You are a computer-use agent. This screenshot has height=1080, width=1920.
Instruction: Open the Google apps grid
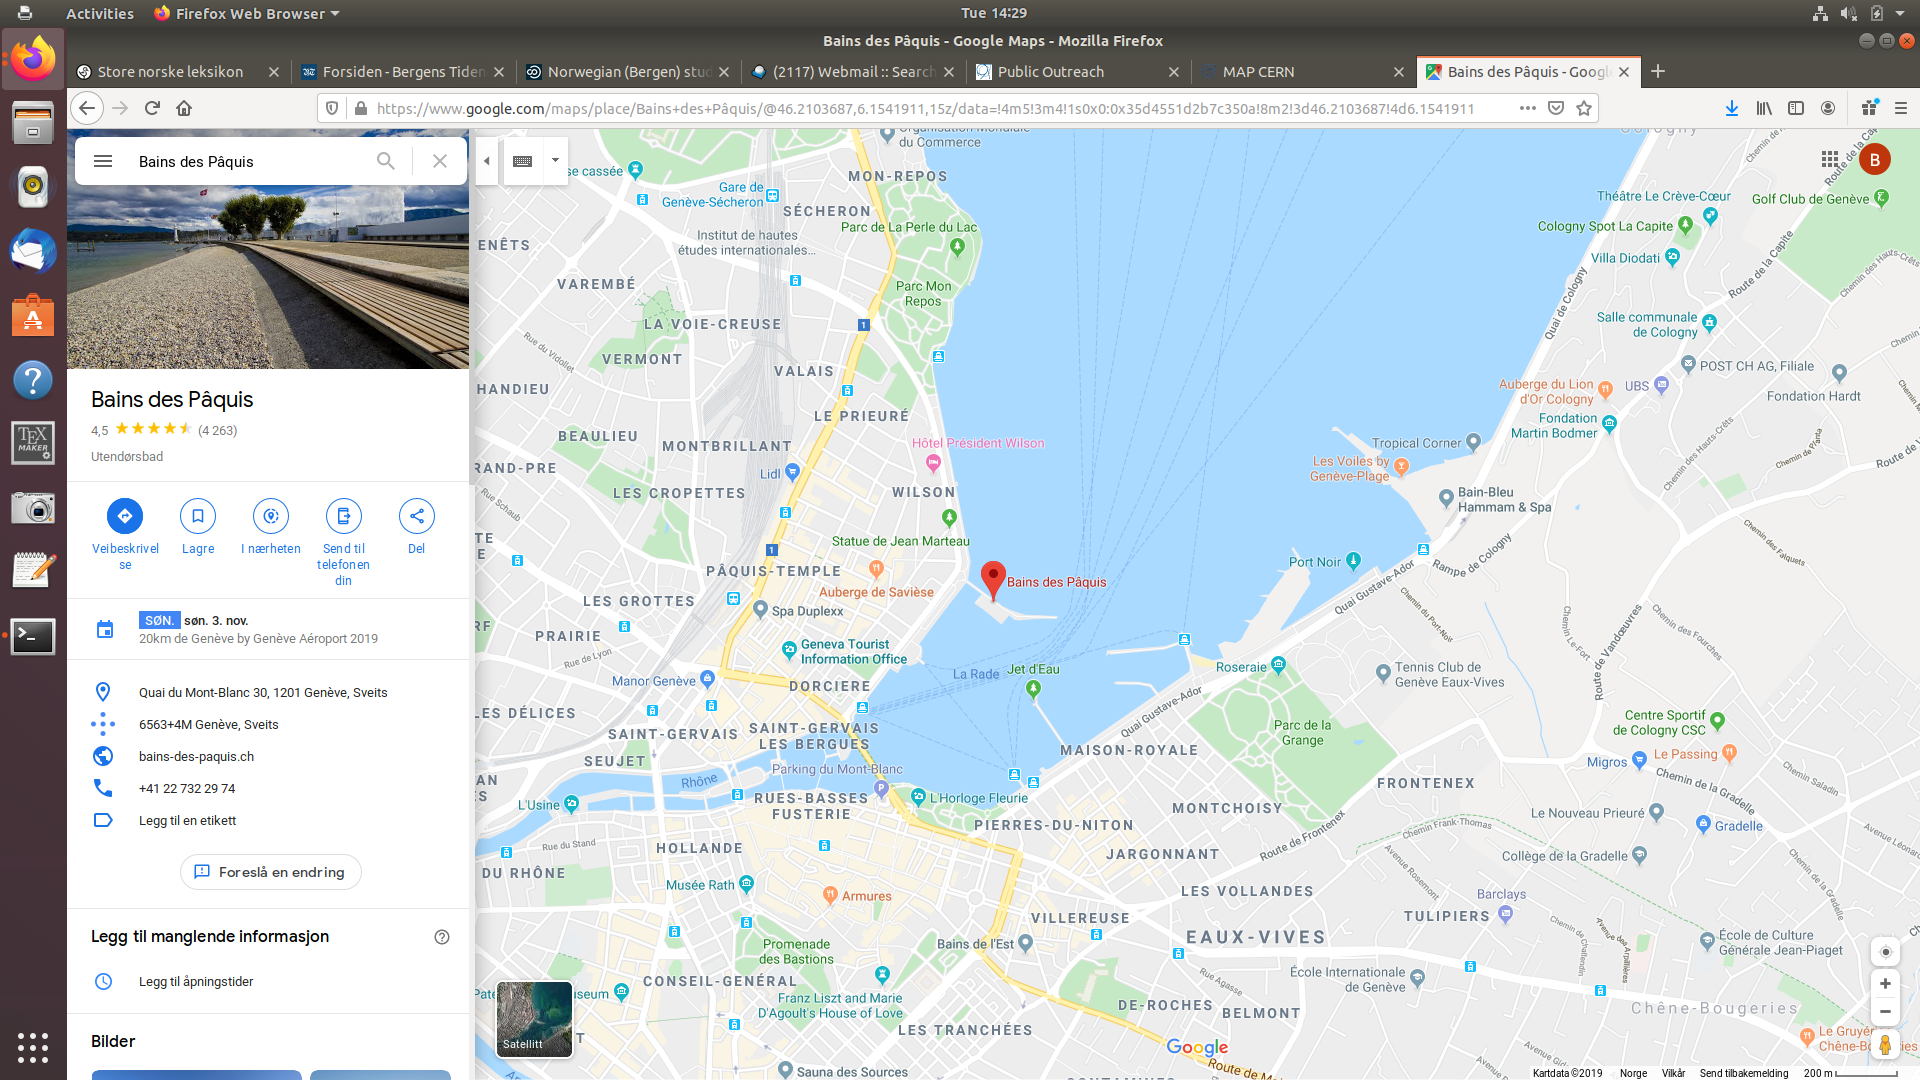click(x=1830, y=159)
